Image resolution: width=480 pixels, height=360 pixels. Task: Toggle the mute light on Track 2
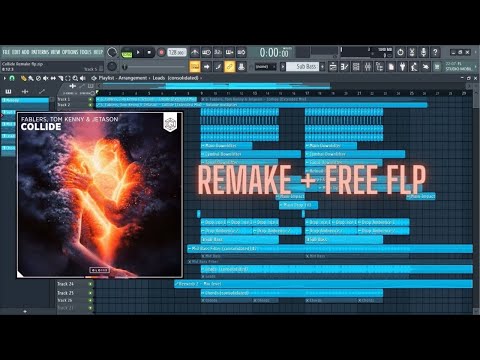click(x=90, y=105)
